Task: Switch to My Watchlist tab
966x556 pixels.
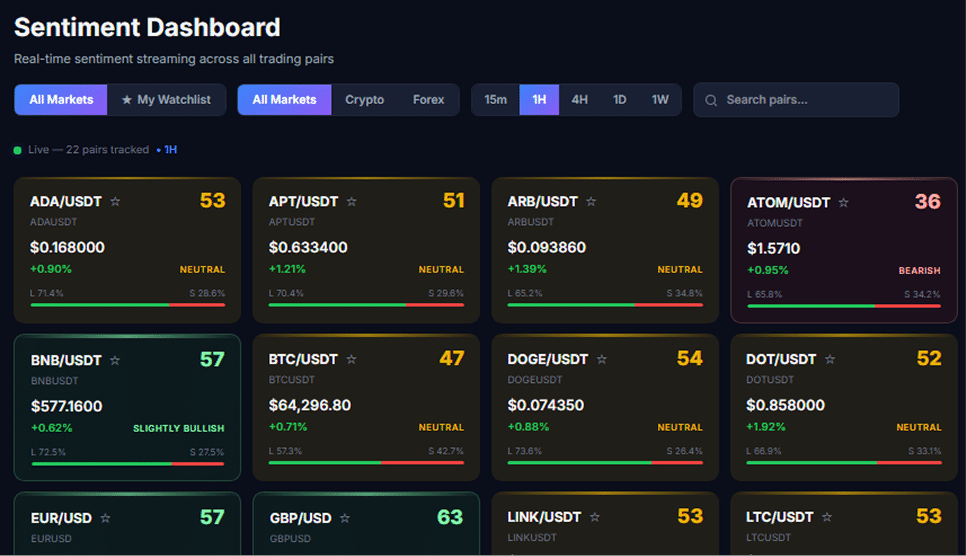Action: 166,100
